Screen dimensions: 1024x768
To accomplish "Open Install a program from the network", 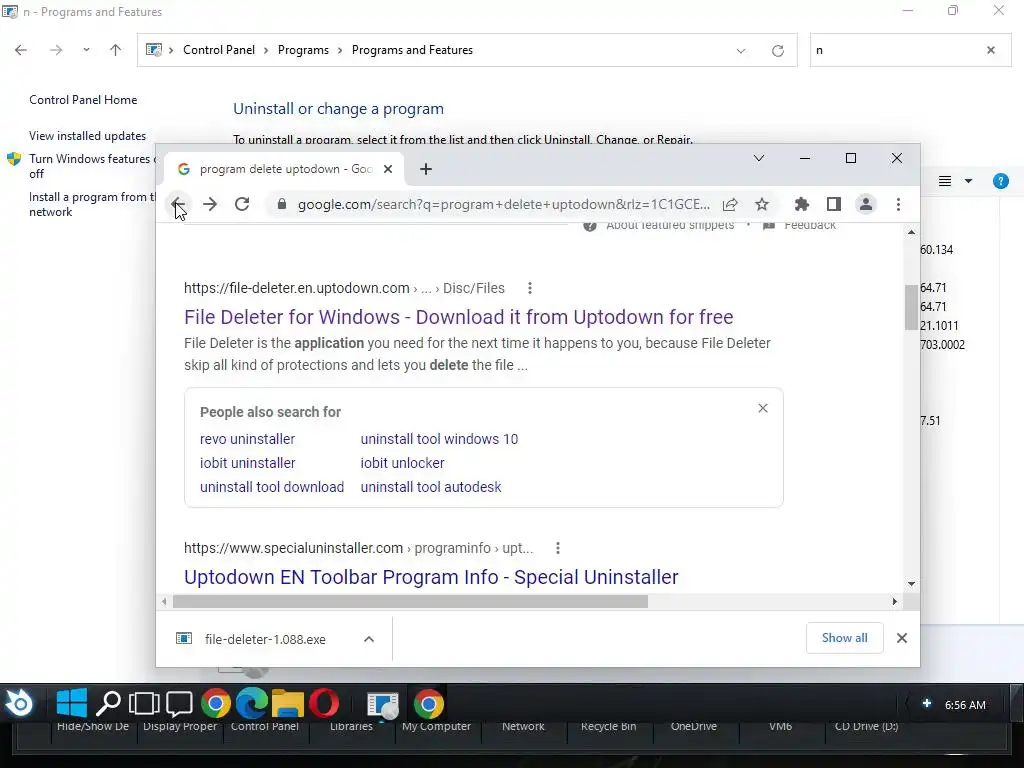I will [x=91, y=204].
